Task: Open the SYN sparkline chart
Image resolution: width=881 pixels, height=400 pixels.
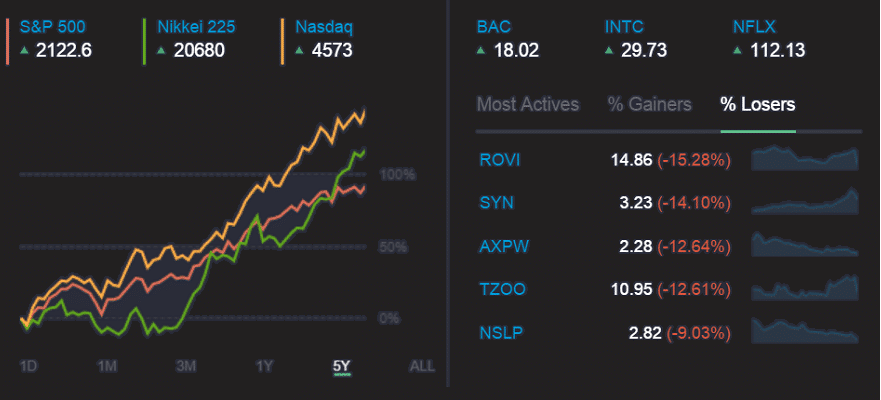Action: tap(805, 203)
